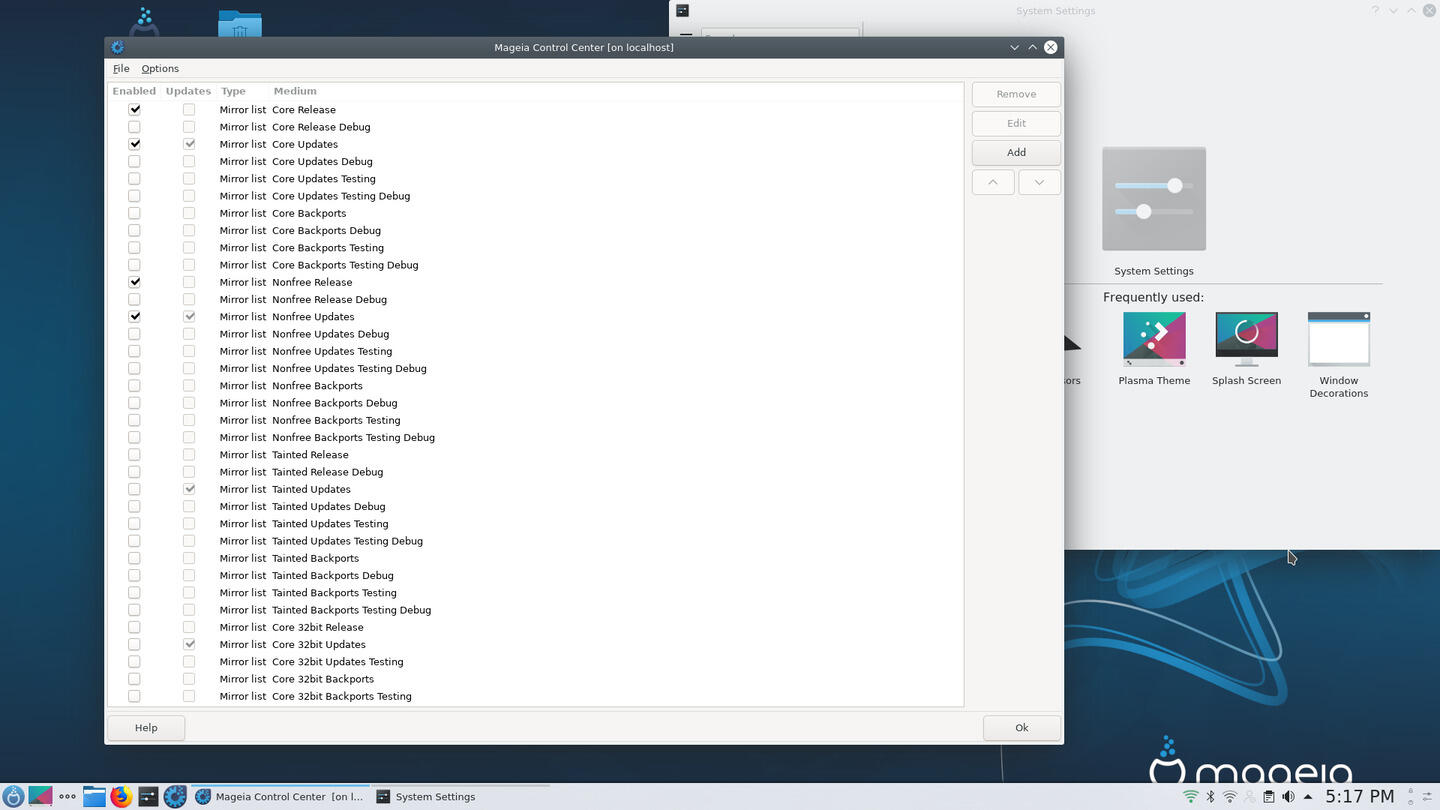Select the Nonfree Backports row
This screenshot has width=1440, height=810.
tap(535, 386)
